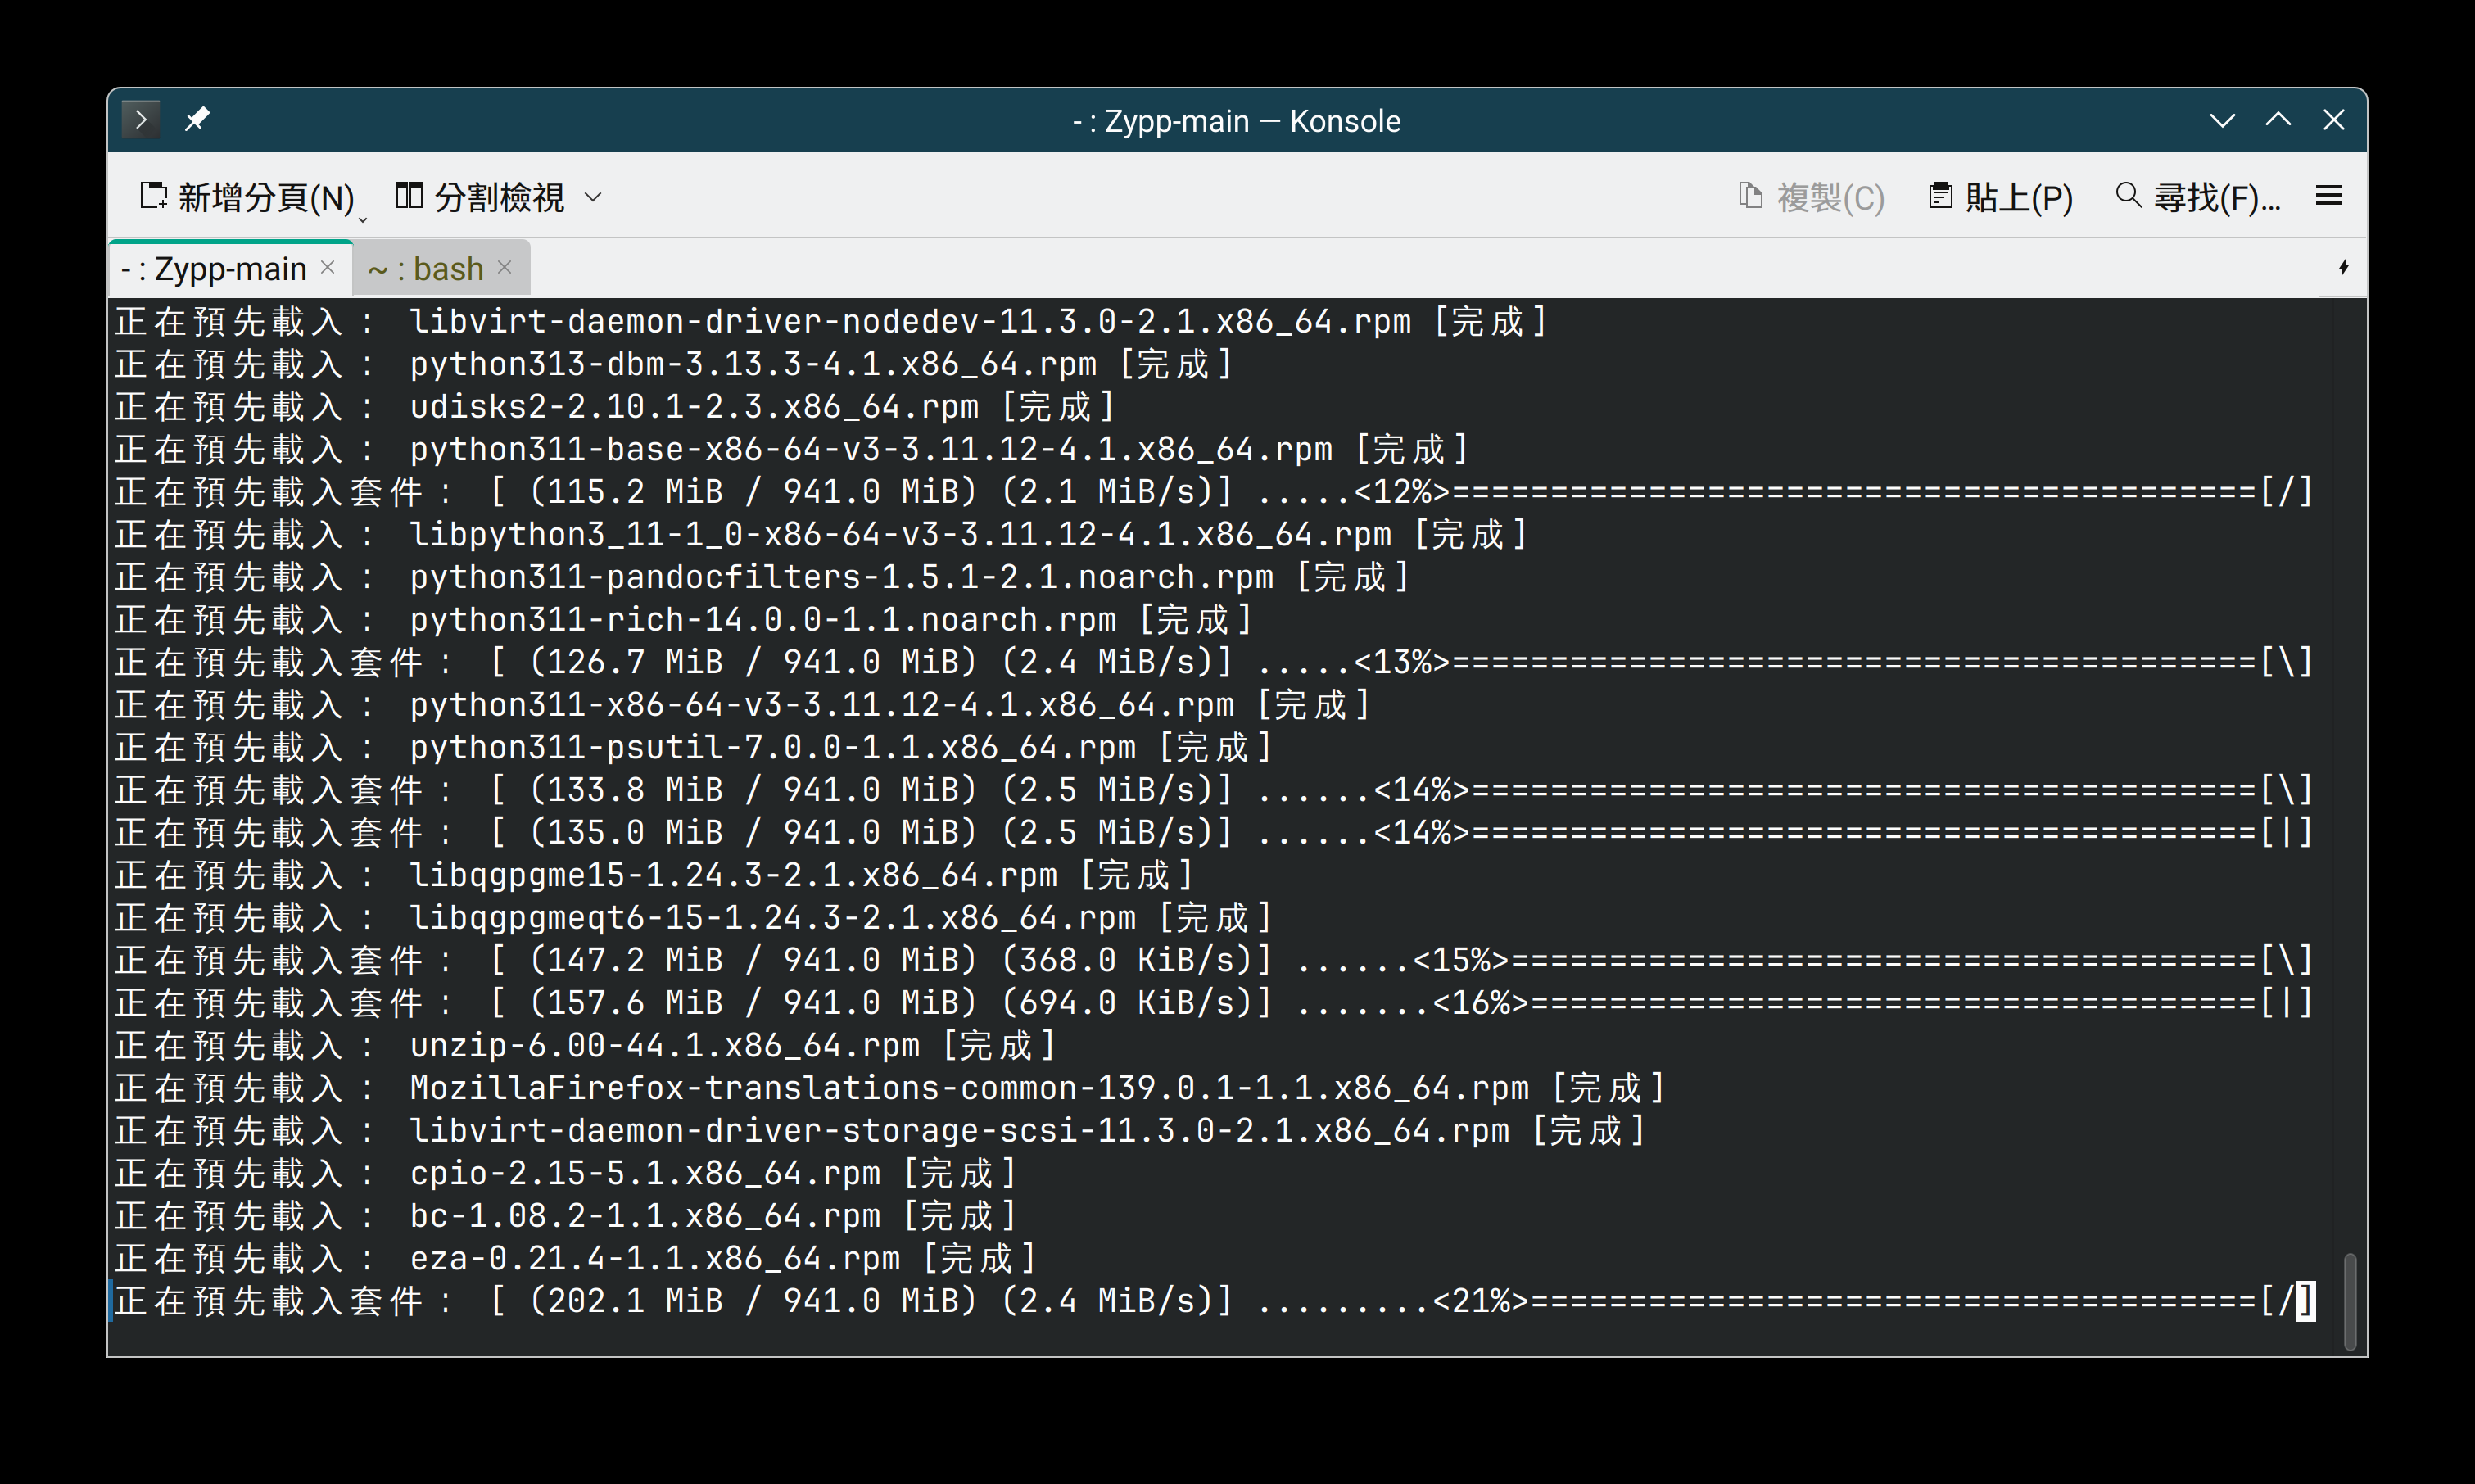Open the hamburger menu
The image size is (2475, 1484).
click(2329, 196)
